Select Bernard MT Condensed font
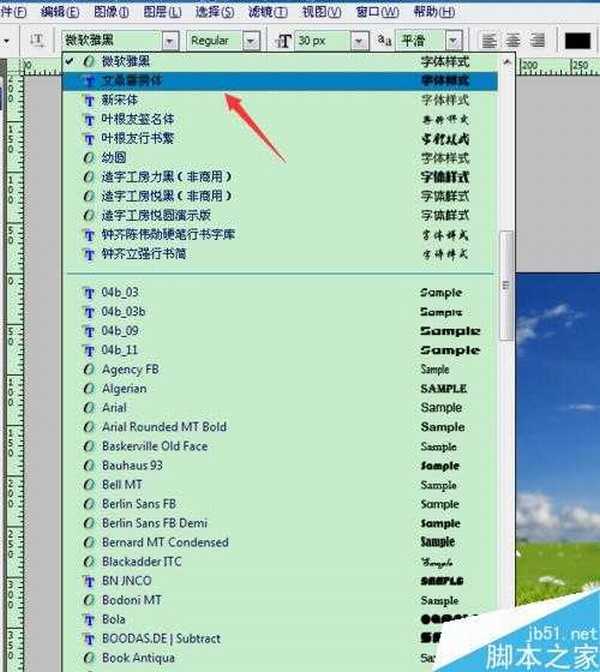Screen dimensions: 600x672 coord(280,543)
